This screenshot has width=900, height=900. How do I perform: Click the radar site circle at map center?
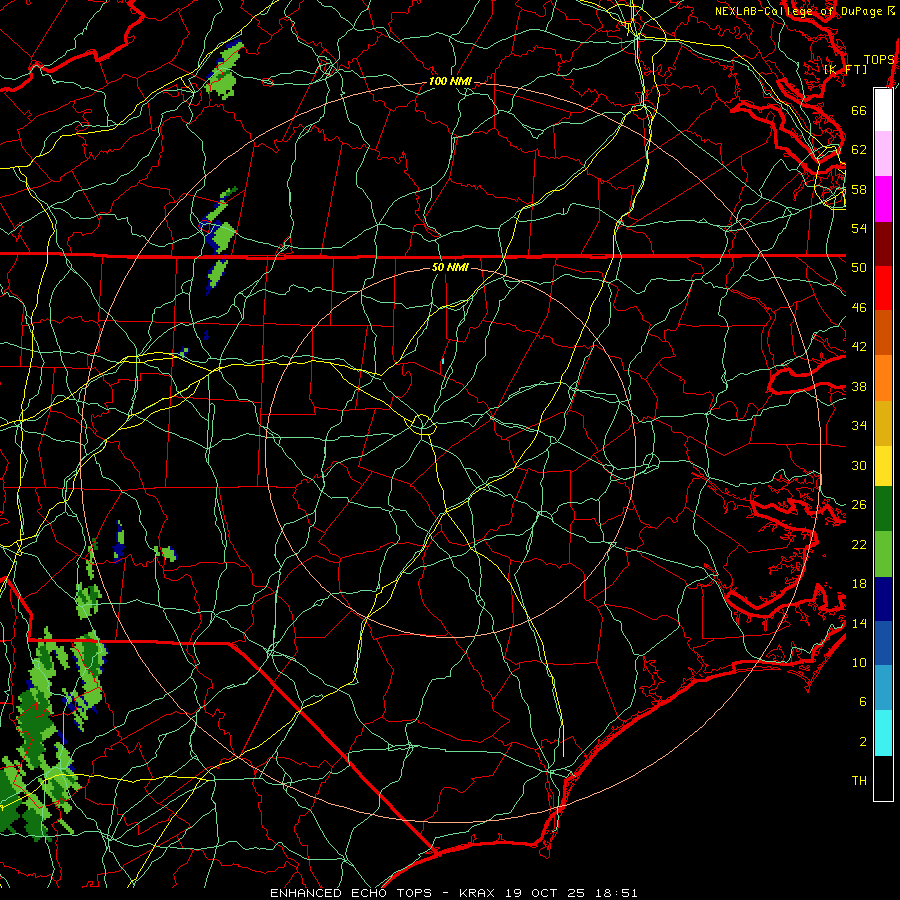click(422, 424)
